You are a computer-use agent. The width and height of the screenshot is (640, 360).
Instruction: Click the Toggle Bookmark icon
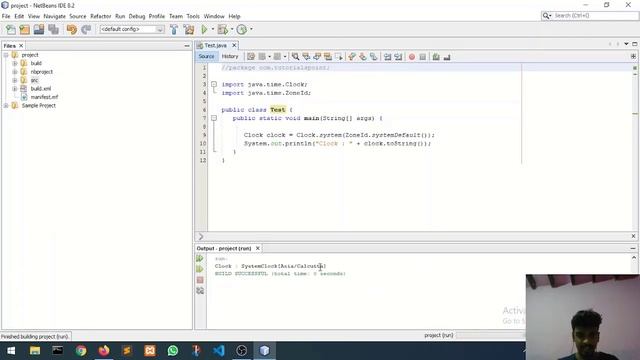point(373,57)
